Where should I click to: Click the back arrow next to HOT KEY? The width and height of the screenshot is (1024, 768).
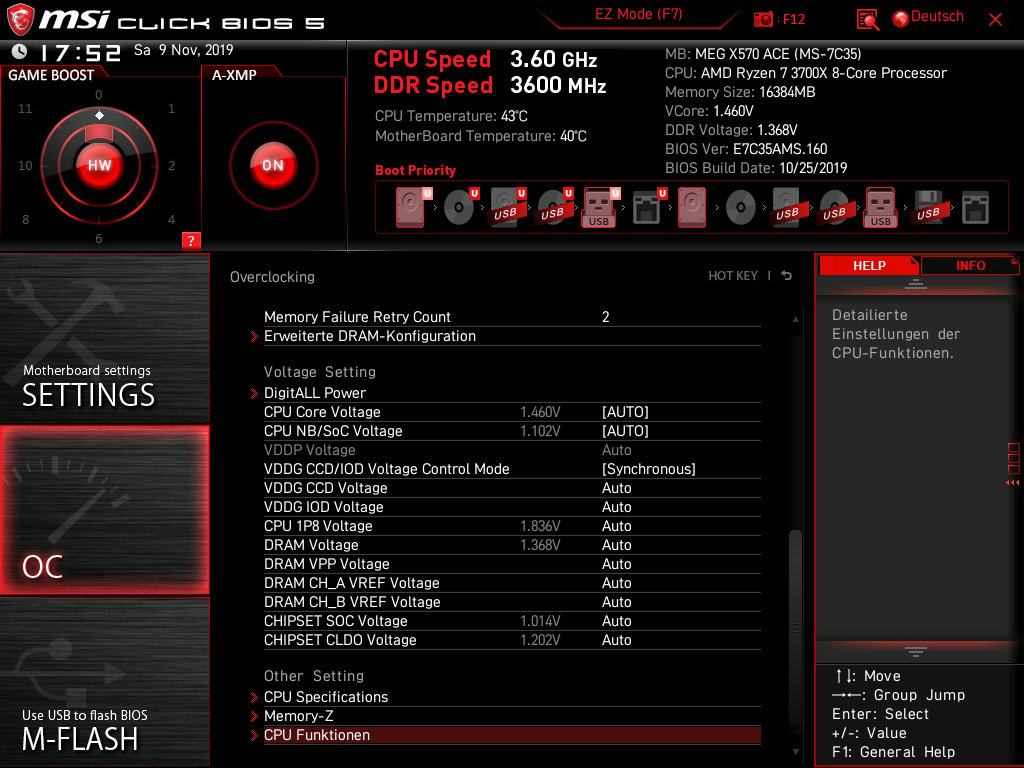coord(786,276)
